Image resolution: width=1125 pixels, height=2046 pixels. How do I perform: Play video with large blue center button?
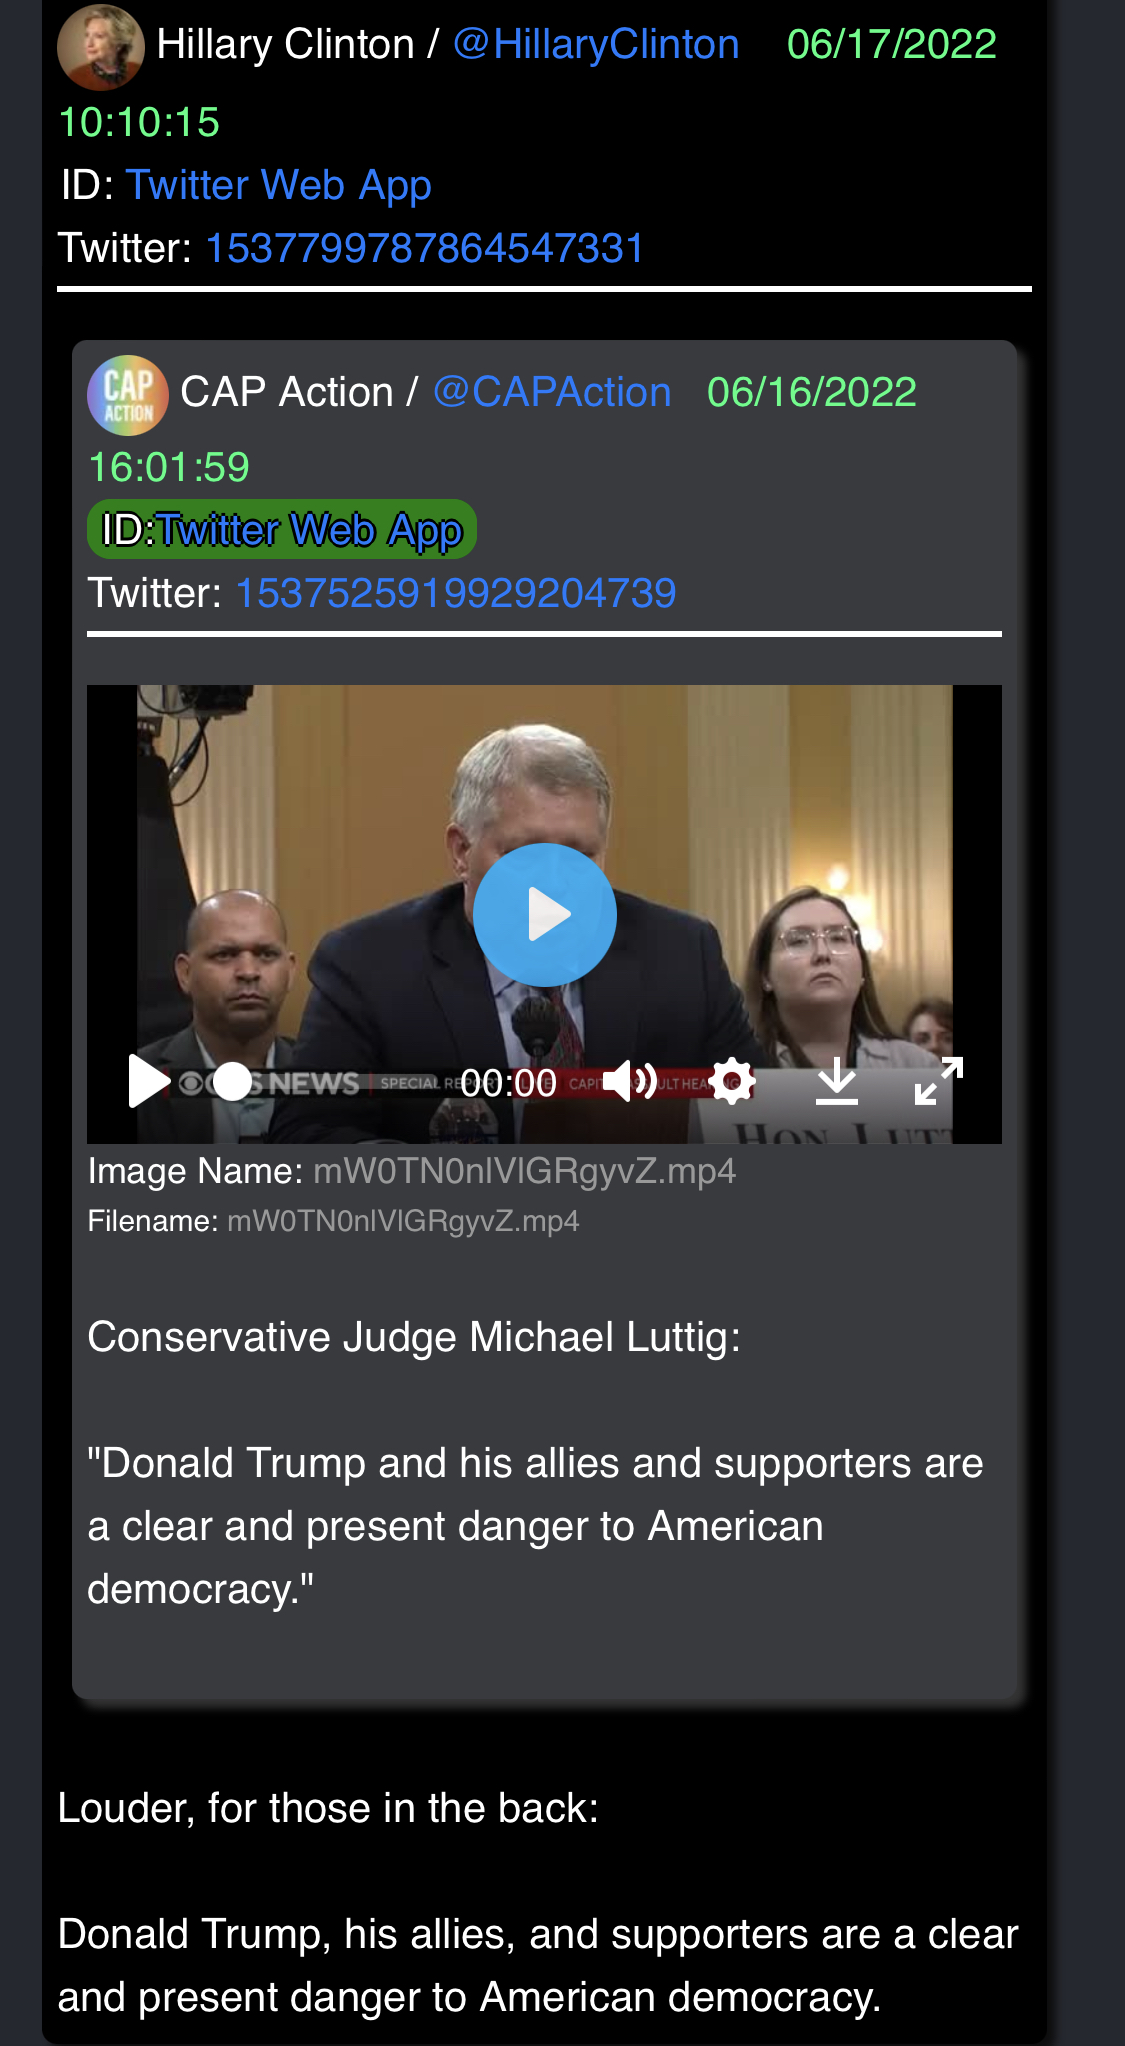pyautogui.click(x=545, y=914)
